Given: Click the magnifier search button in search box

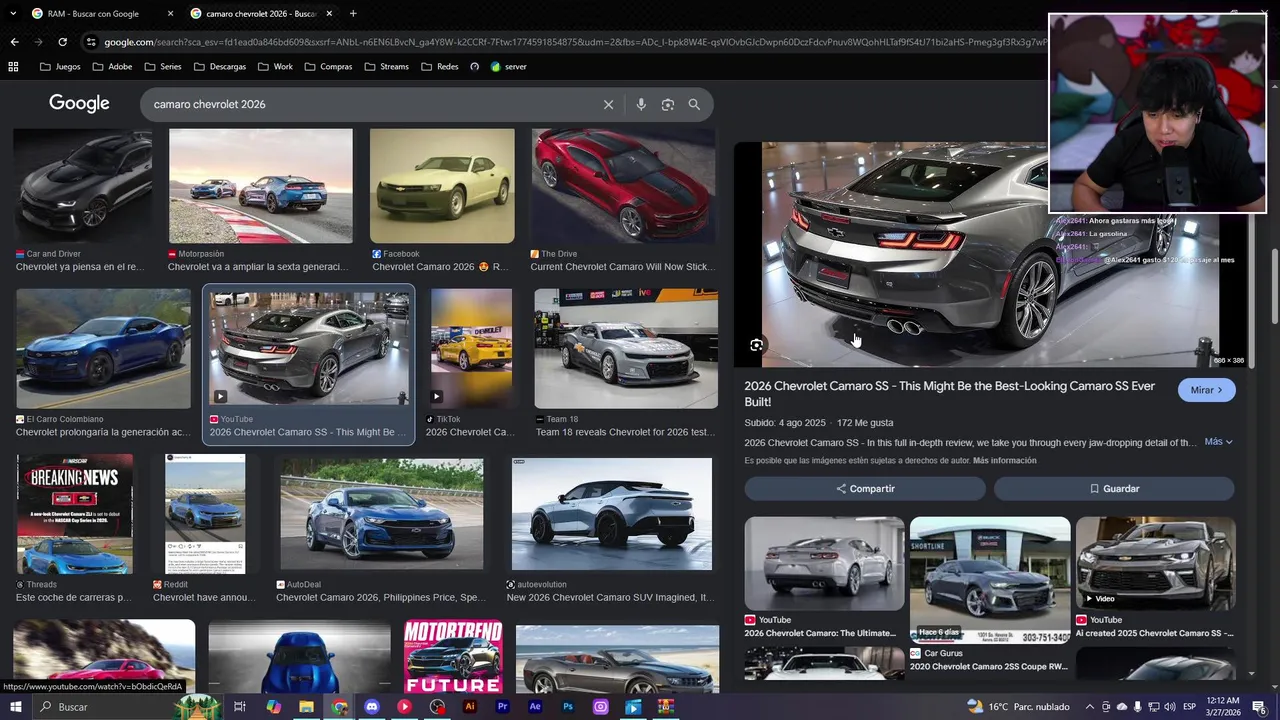Looking at the screenshot, I should pyautogui.click(x=694, y=104).
